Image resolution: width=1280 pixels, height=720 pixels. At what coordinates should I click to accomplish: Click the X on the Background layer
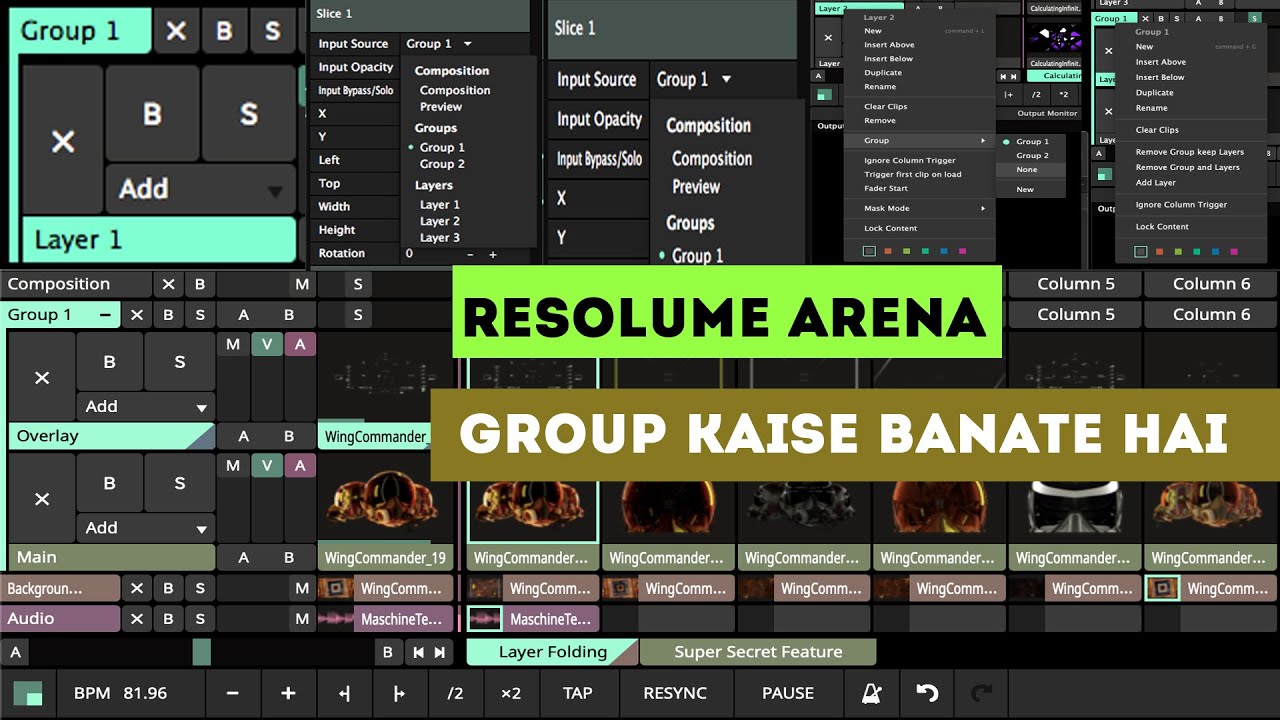[x=137, y=588]
